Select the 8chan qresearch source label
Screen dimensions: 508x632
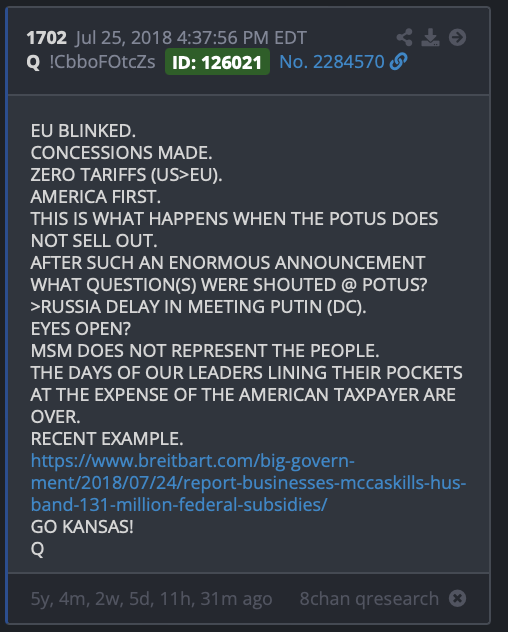[369, 599]
